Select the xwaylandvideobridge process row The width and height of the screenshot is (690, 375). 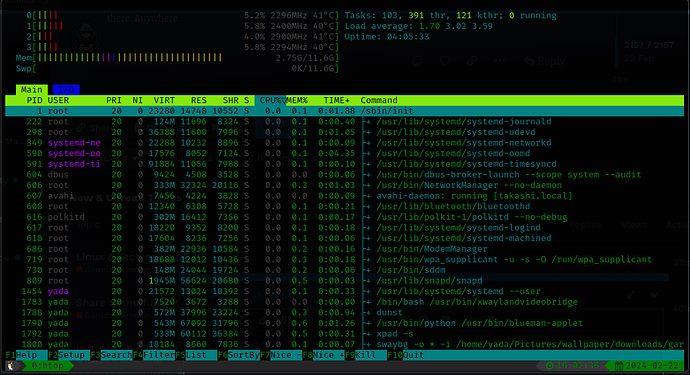click(x=345, y=302)
